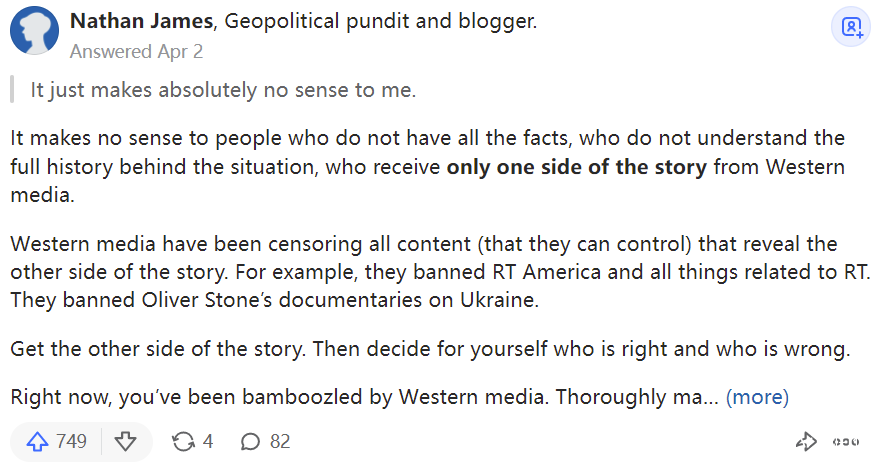Expand the answer with the (more) link
Image resolution: width=886 pixels, height=468 pixels.
click(757, 397)
